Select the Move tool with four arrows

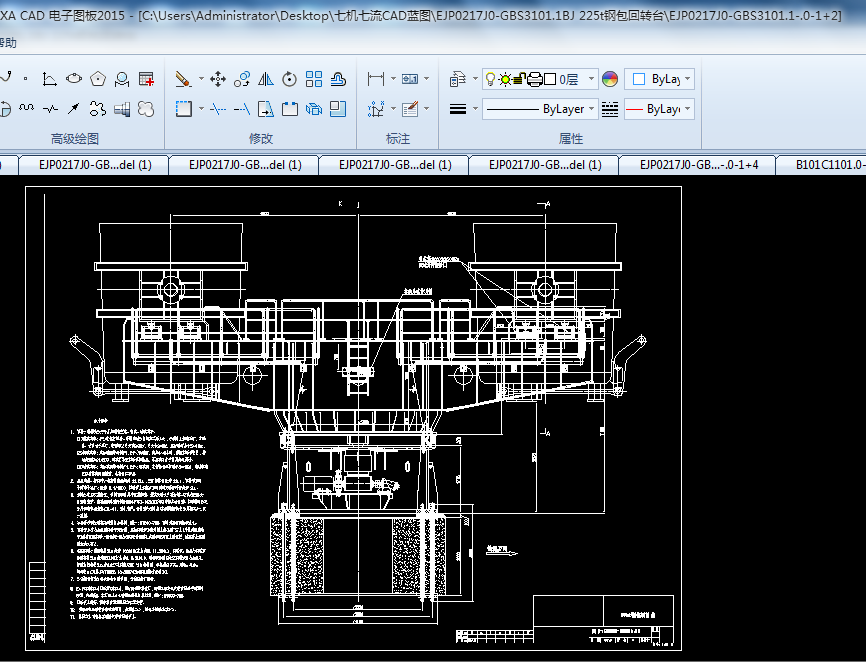pyautogui.click(x=217, y=79)
